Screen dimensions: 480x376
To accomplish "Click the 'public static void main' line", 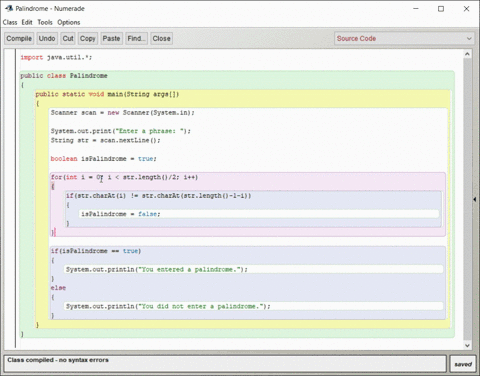I will [107, 94].
